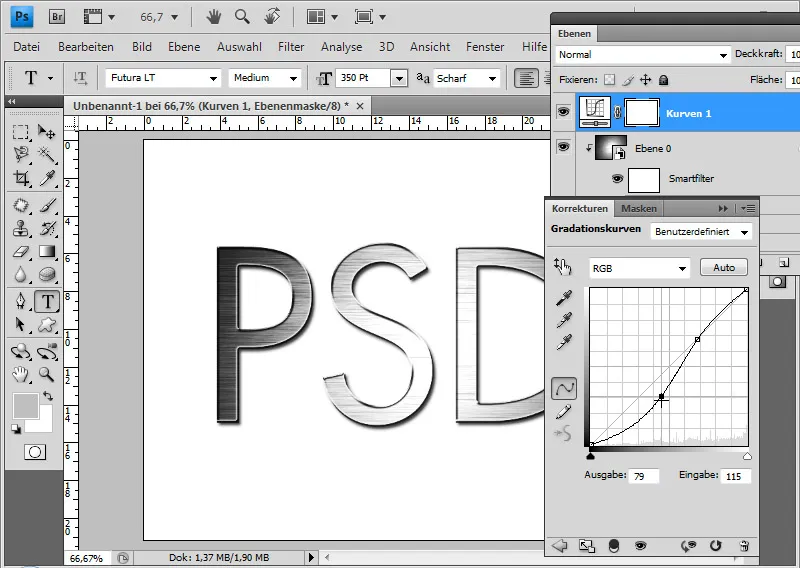Switch to pencil curve drawing mode

pyautogui.click(x=563, y=412)
